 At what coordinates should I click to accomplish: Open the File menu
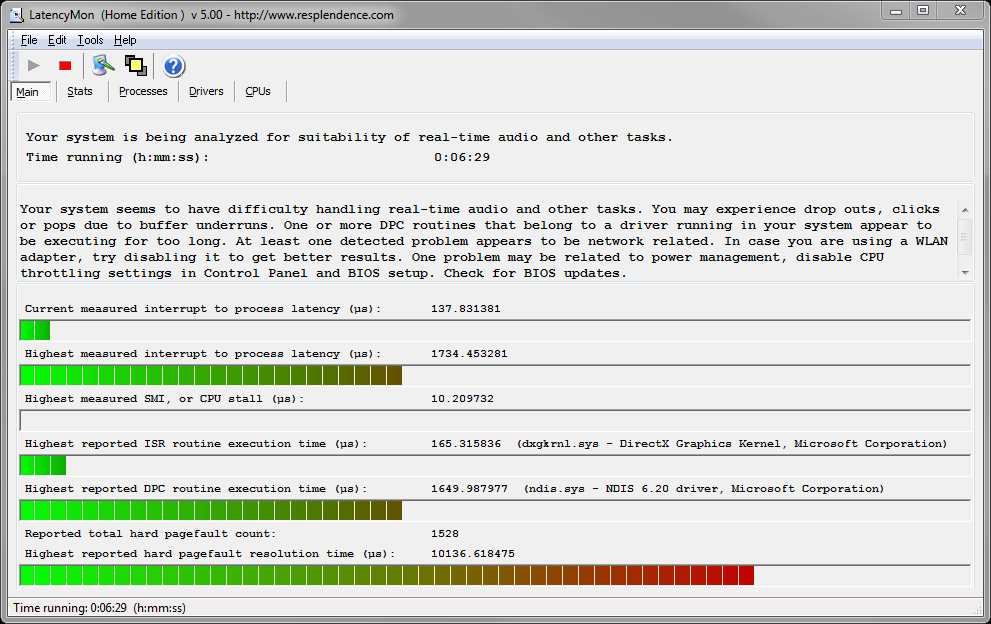(x=29, y=40)
